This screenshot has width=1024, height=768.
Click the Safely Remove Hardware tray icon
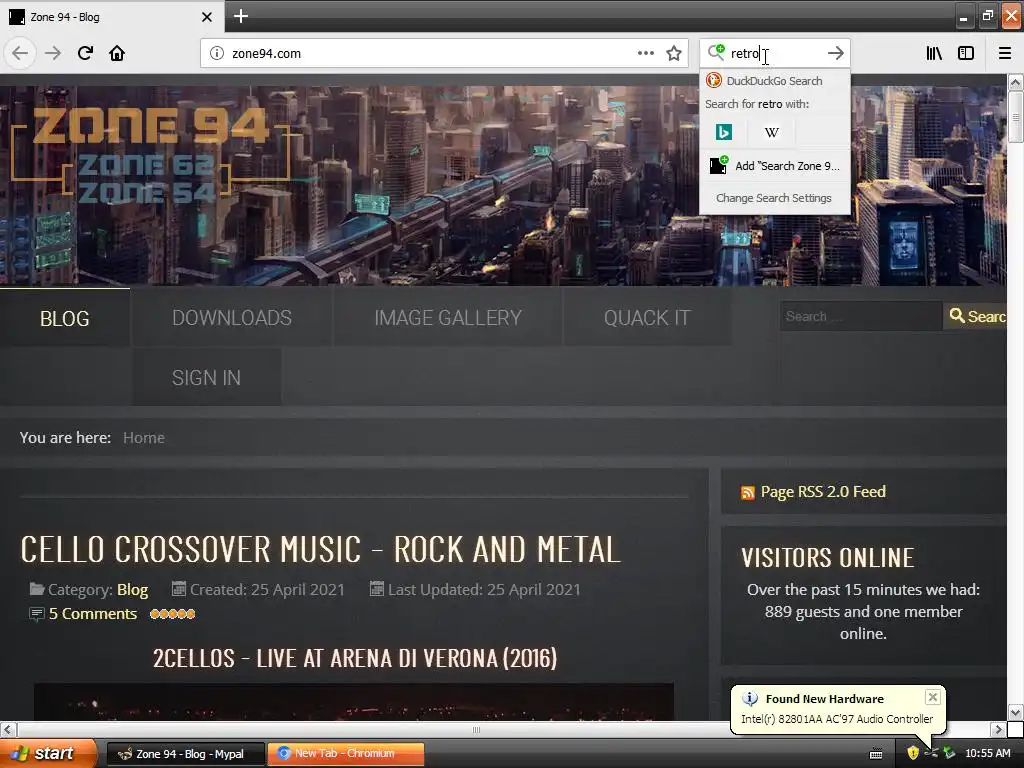(949, 753)
